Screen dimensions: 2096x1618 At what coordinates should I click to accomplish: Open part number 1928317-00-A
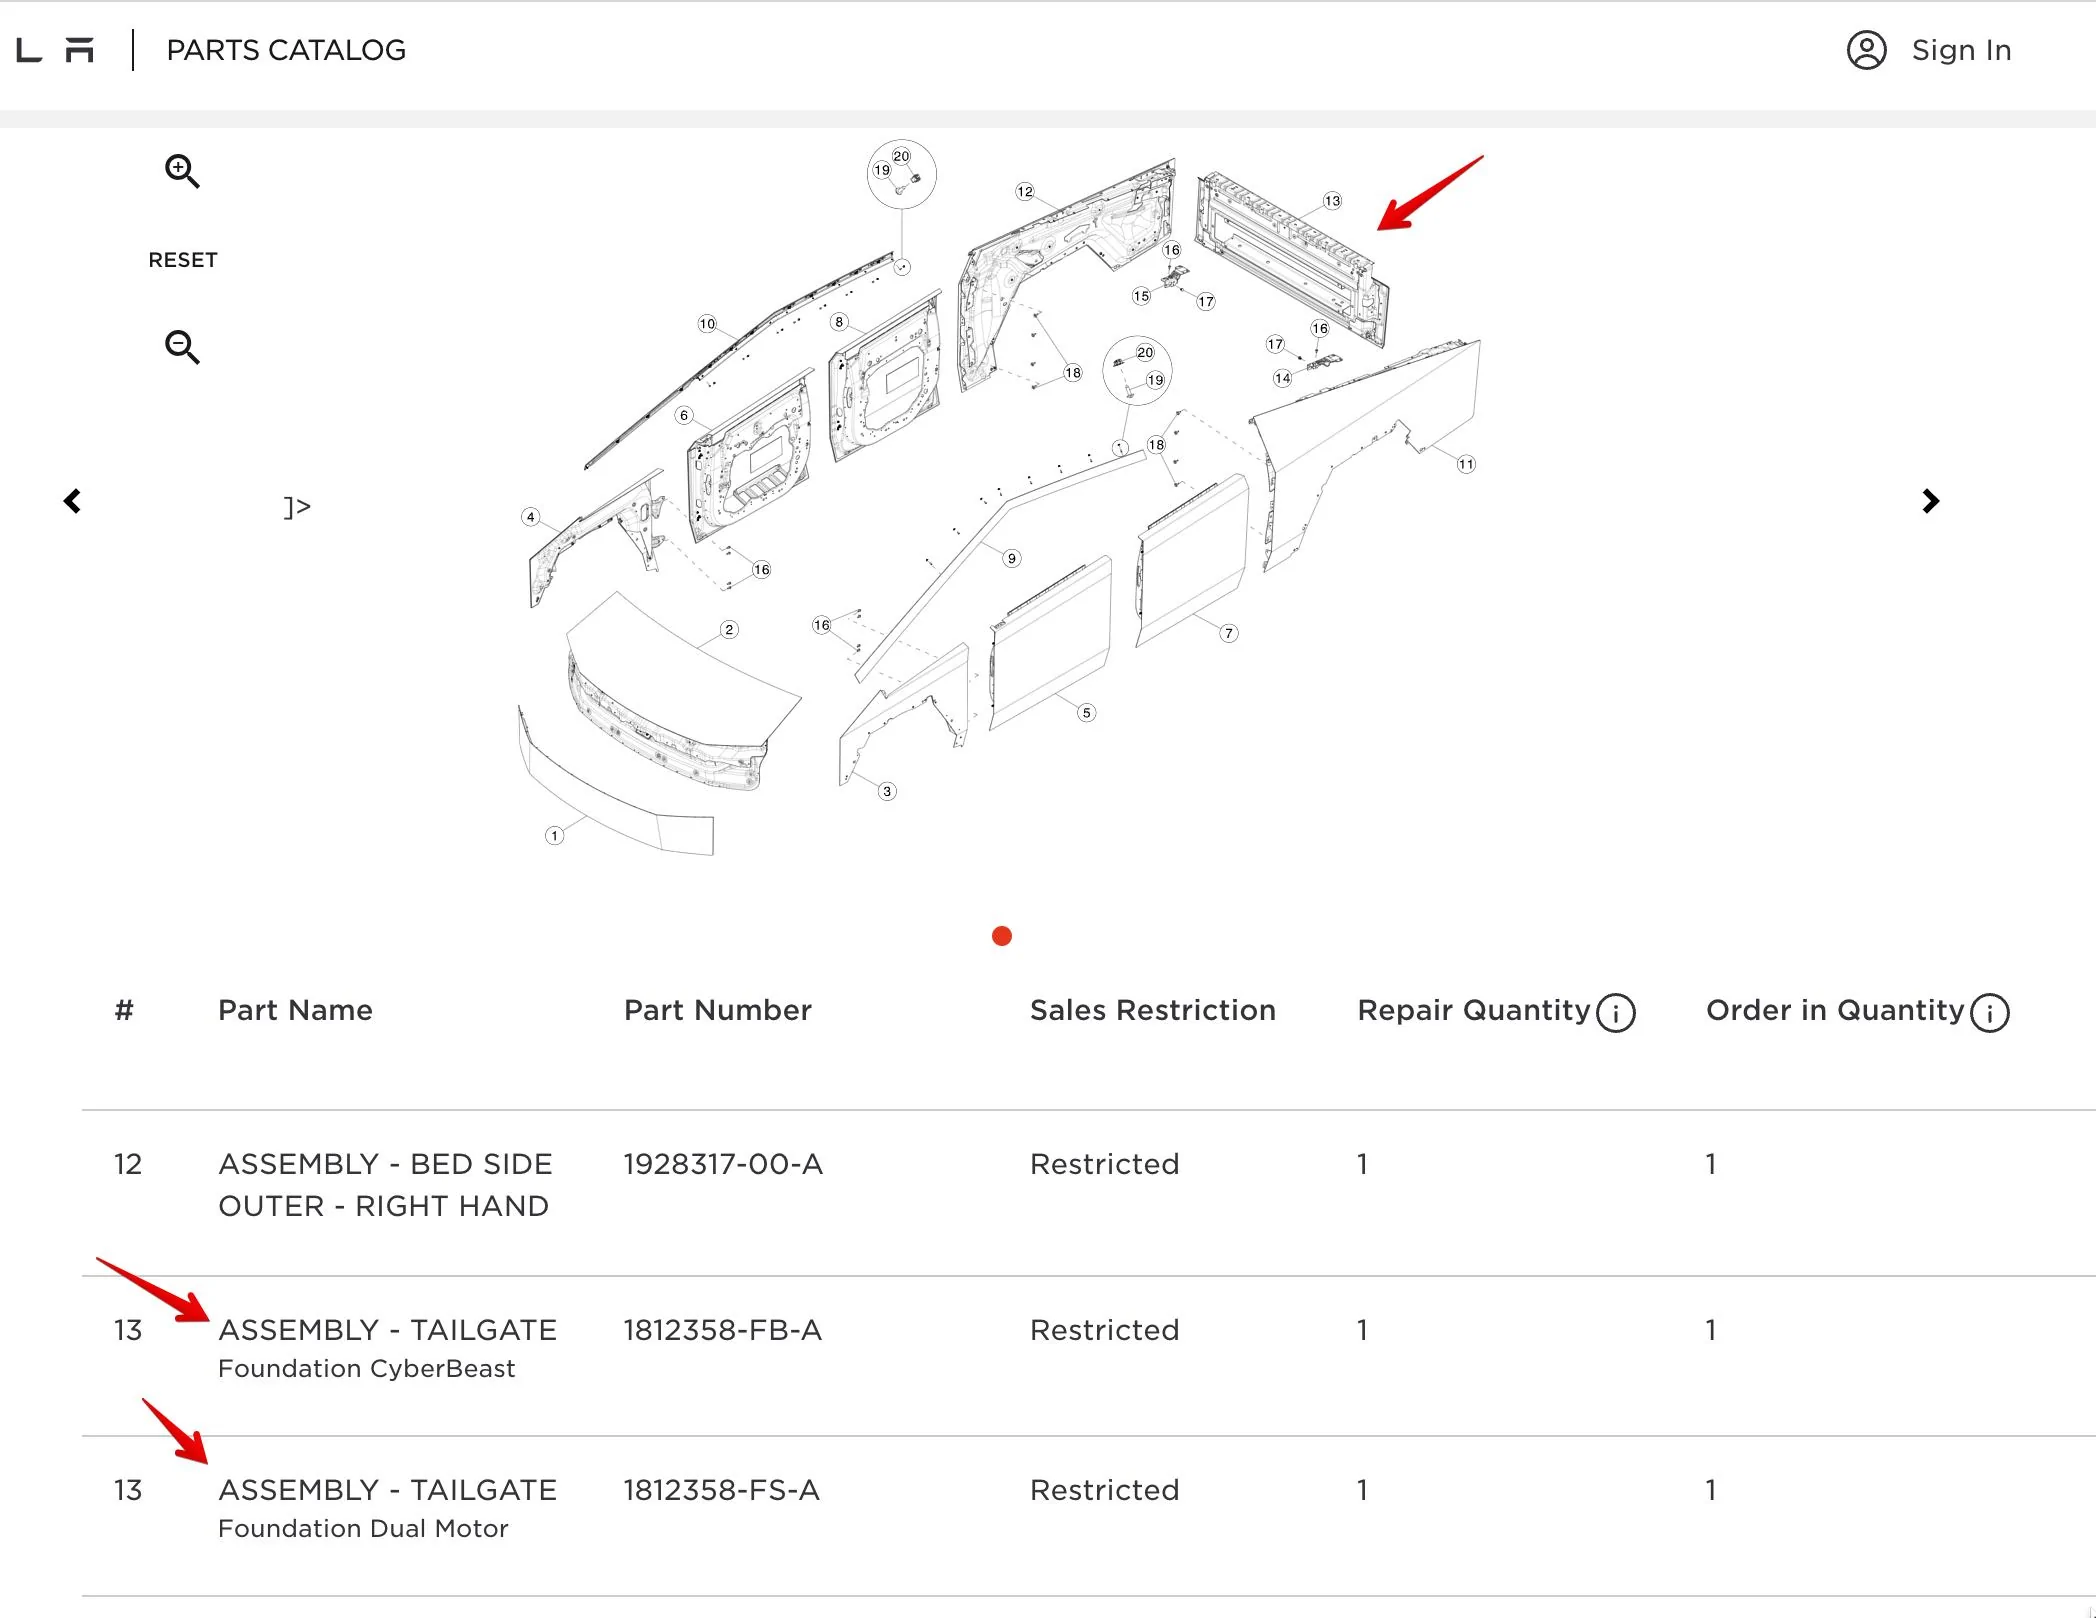723,1164
